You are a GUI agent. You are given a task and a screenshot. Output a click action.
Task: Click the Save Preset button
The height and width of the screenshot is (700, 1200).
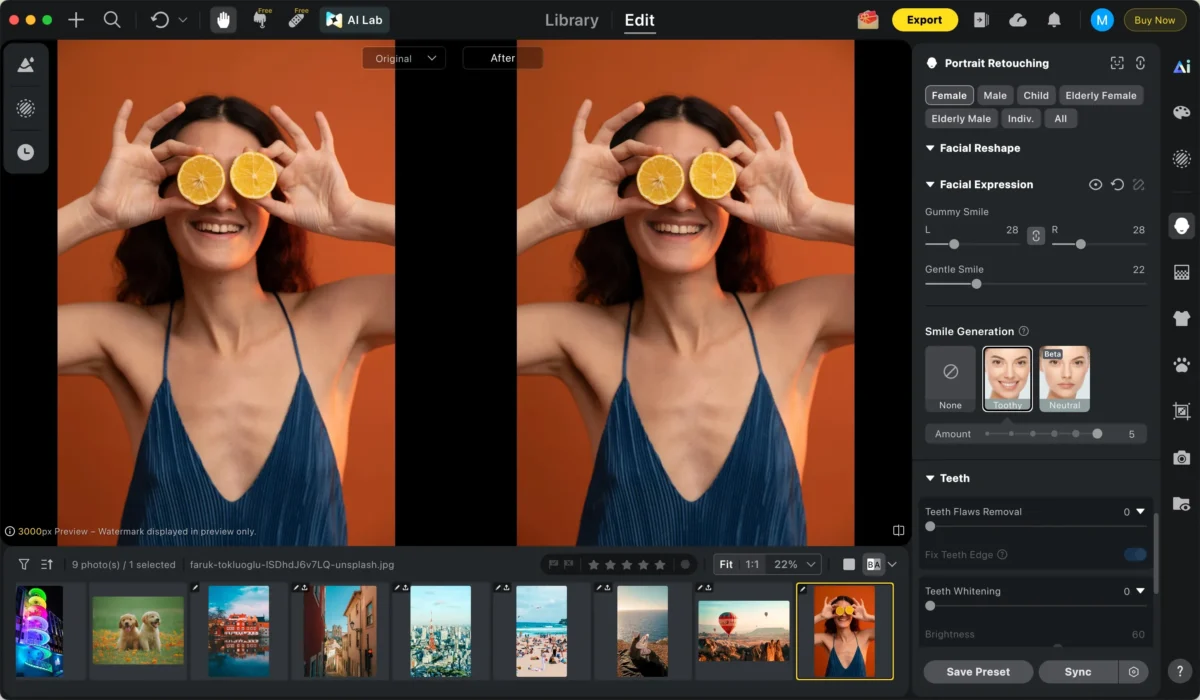tap(977, 671)
